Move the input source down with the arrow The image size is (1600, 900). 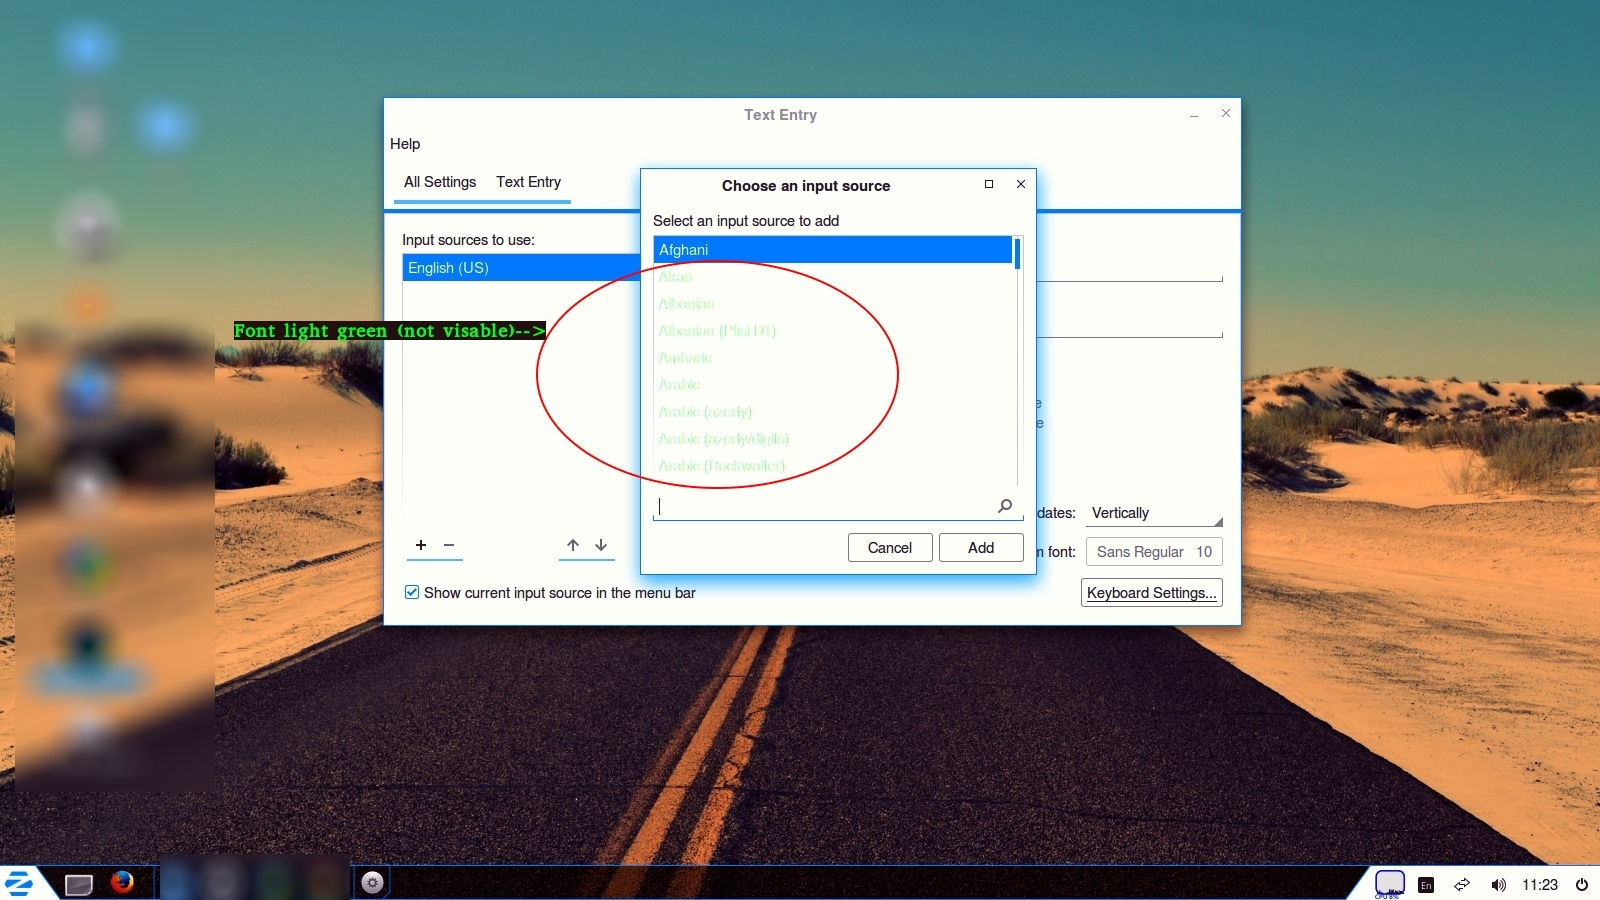pyautogui.click(x=601, y=545)
